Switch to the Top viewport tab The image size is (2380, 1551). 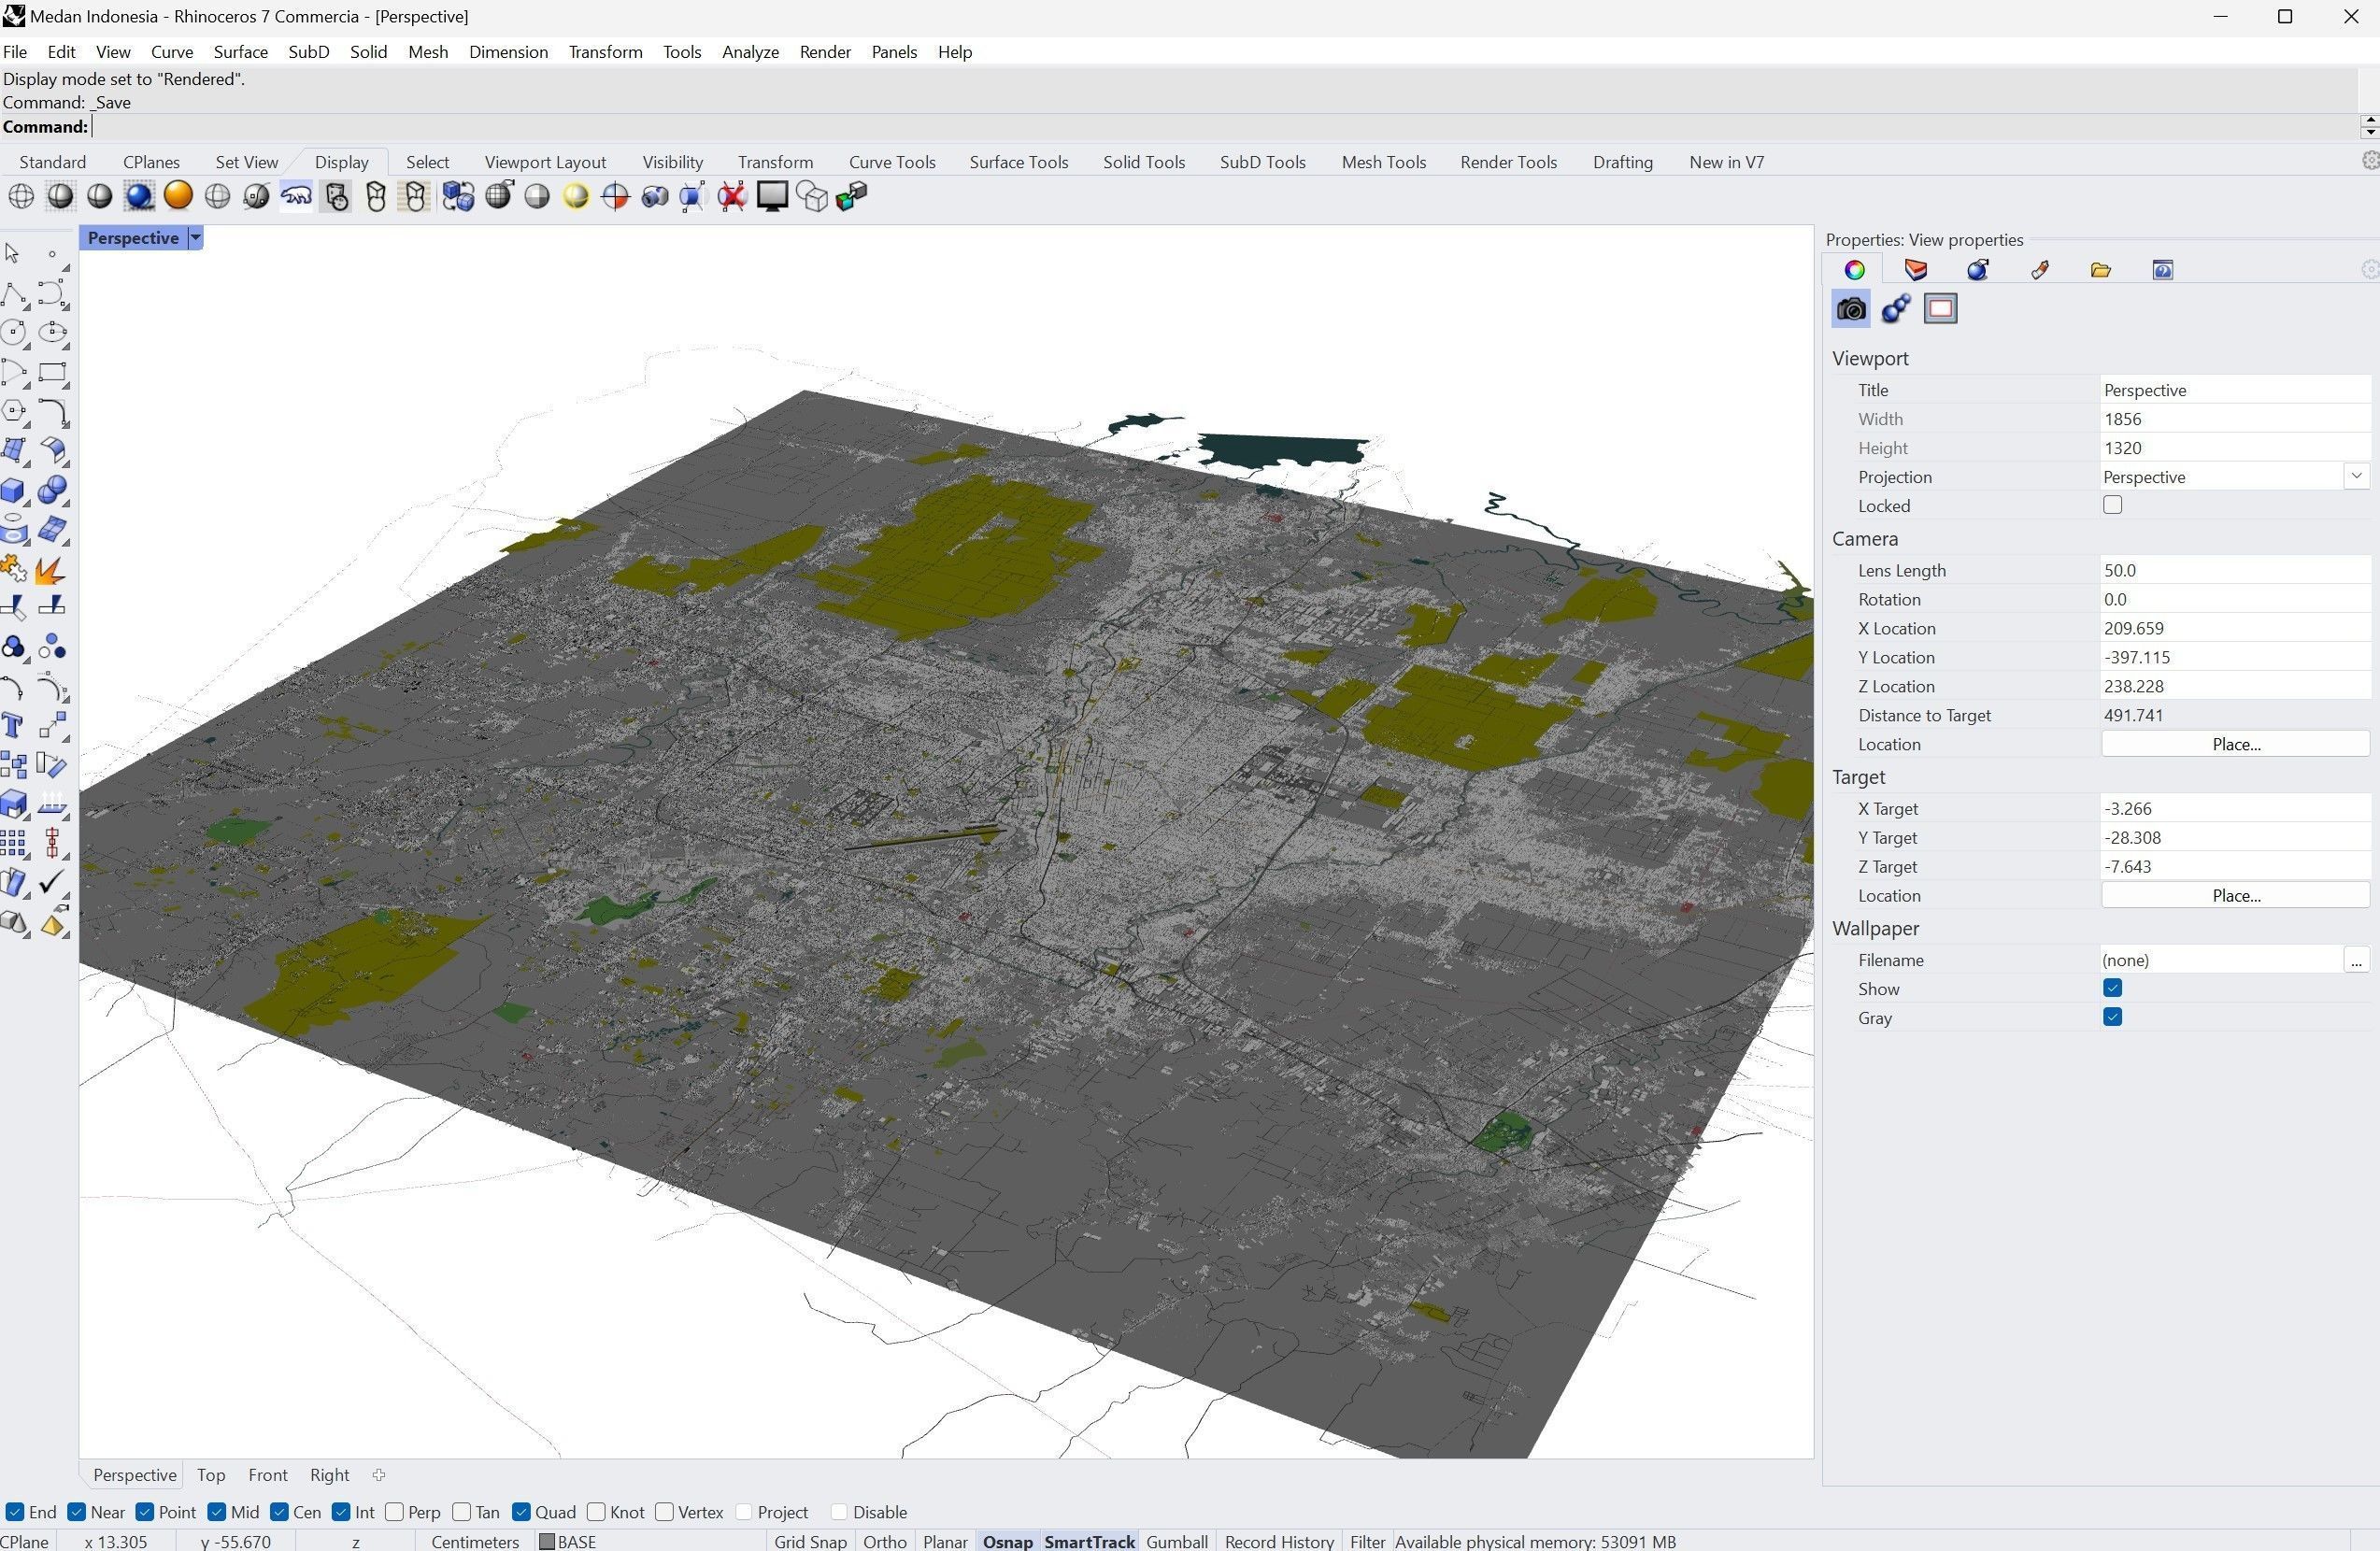point(211,1474)
